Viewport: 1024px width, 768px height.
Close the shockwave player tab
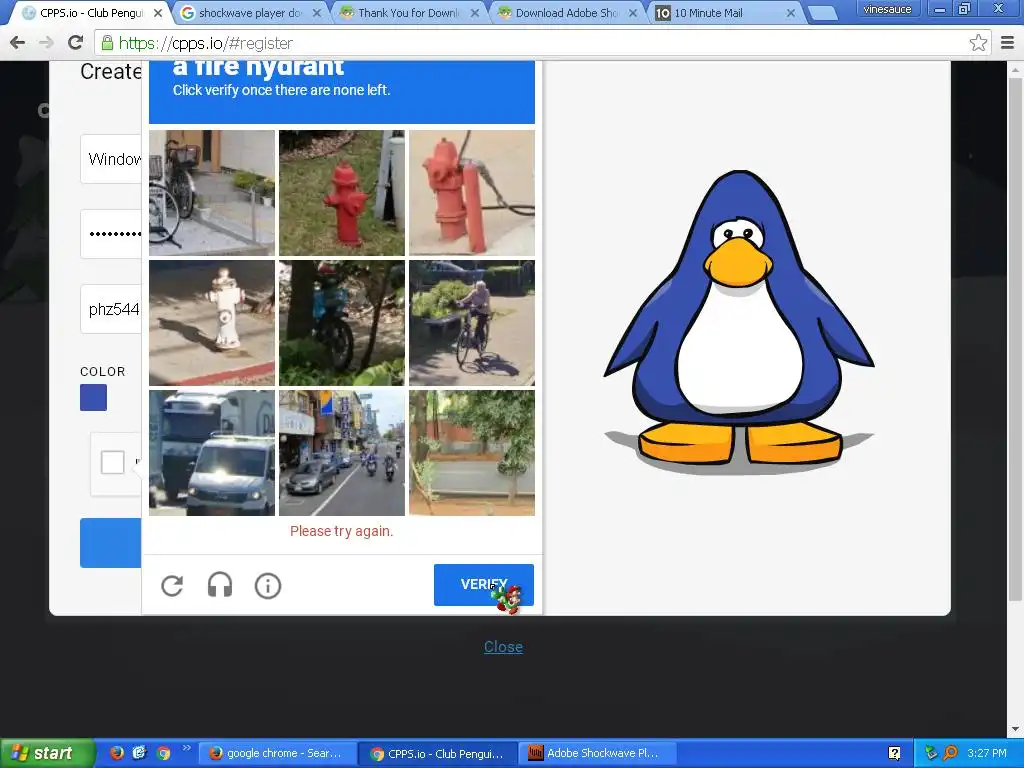pos(317,13)
